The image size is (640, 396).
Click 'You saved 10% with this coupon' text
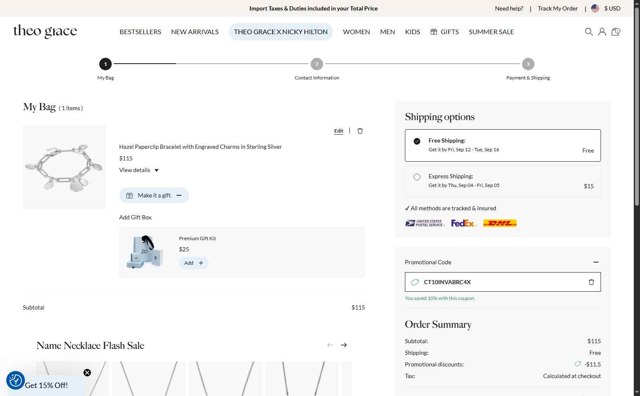point(440,298)
